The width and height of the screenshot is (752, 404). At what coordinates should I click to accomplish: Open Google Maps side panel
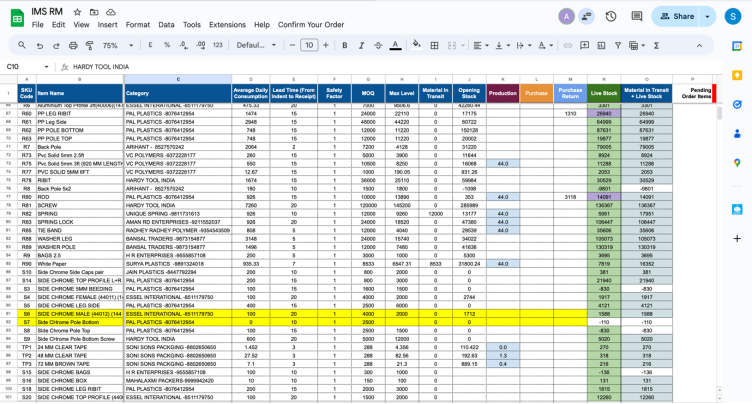(x=737, y=163)
